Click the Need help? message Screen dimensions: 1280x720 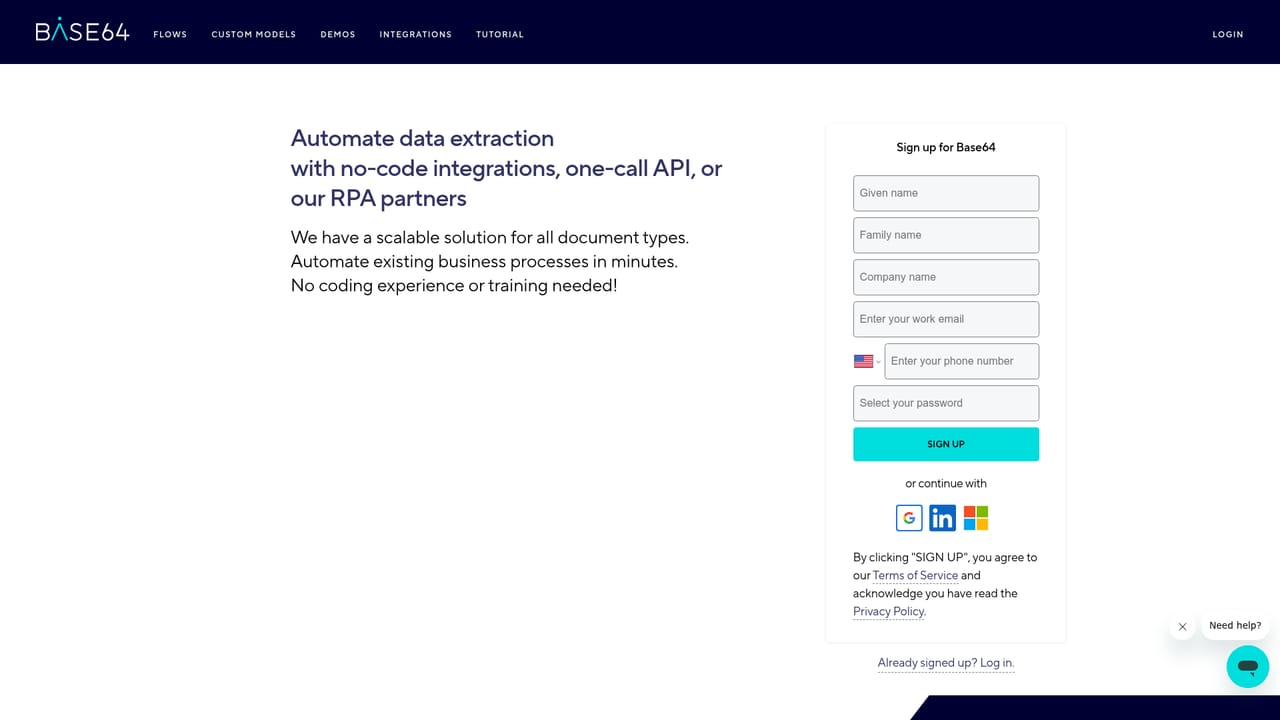[x=1235, y=626]
